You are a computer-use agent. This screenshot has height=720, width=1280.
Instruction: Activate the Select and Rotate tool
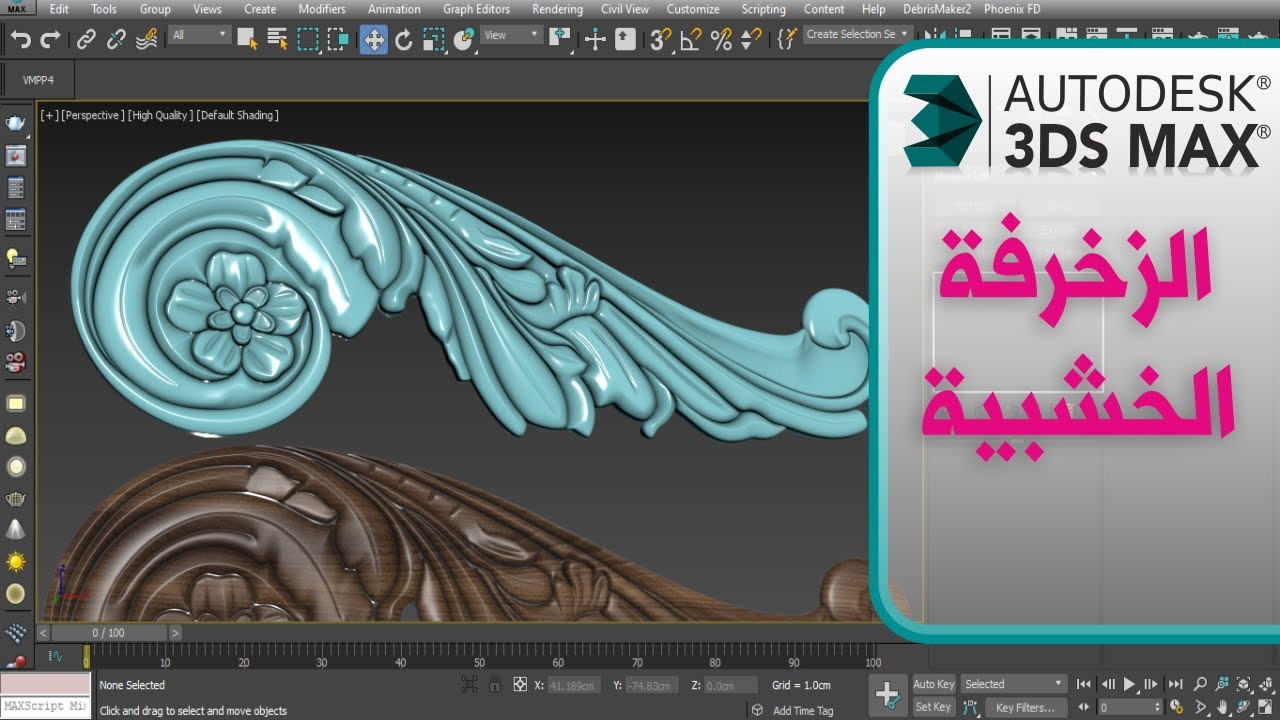[x=404, y=40]
